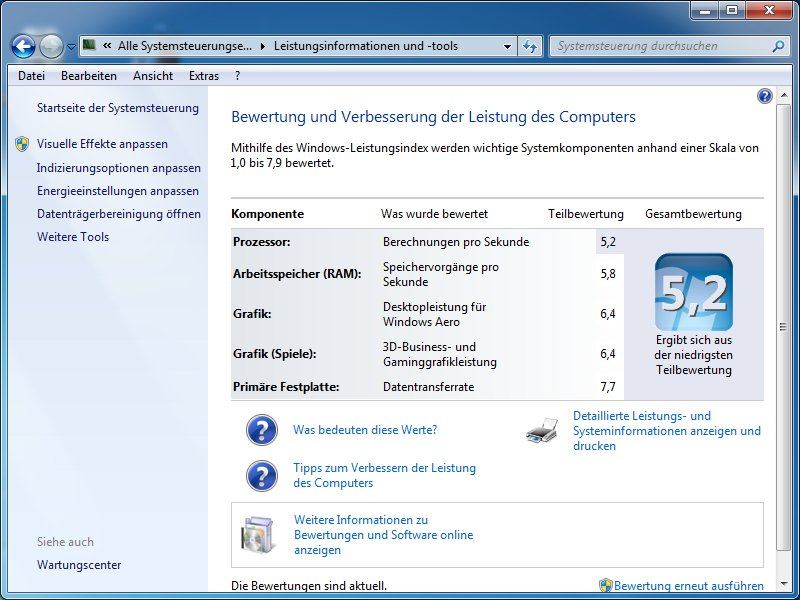Screen dimensions: 800x600
Task: Click the question icon beside Was bedeuten diese Werte
Action: pos(262,430)
